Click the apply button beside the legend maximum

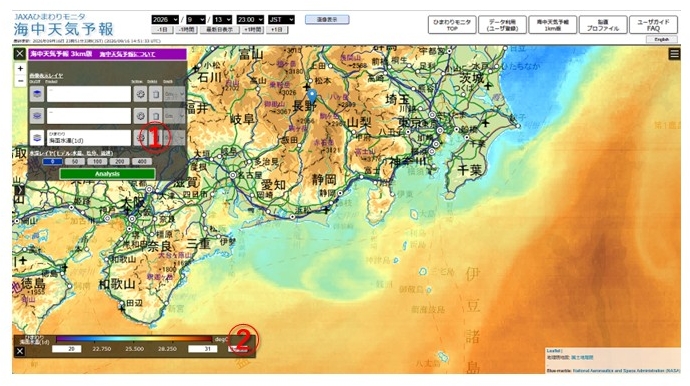[238, 349]
